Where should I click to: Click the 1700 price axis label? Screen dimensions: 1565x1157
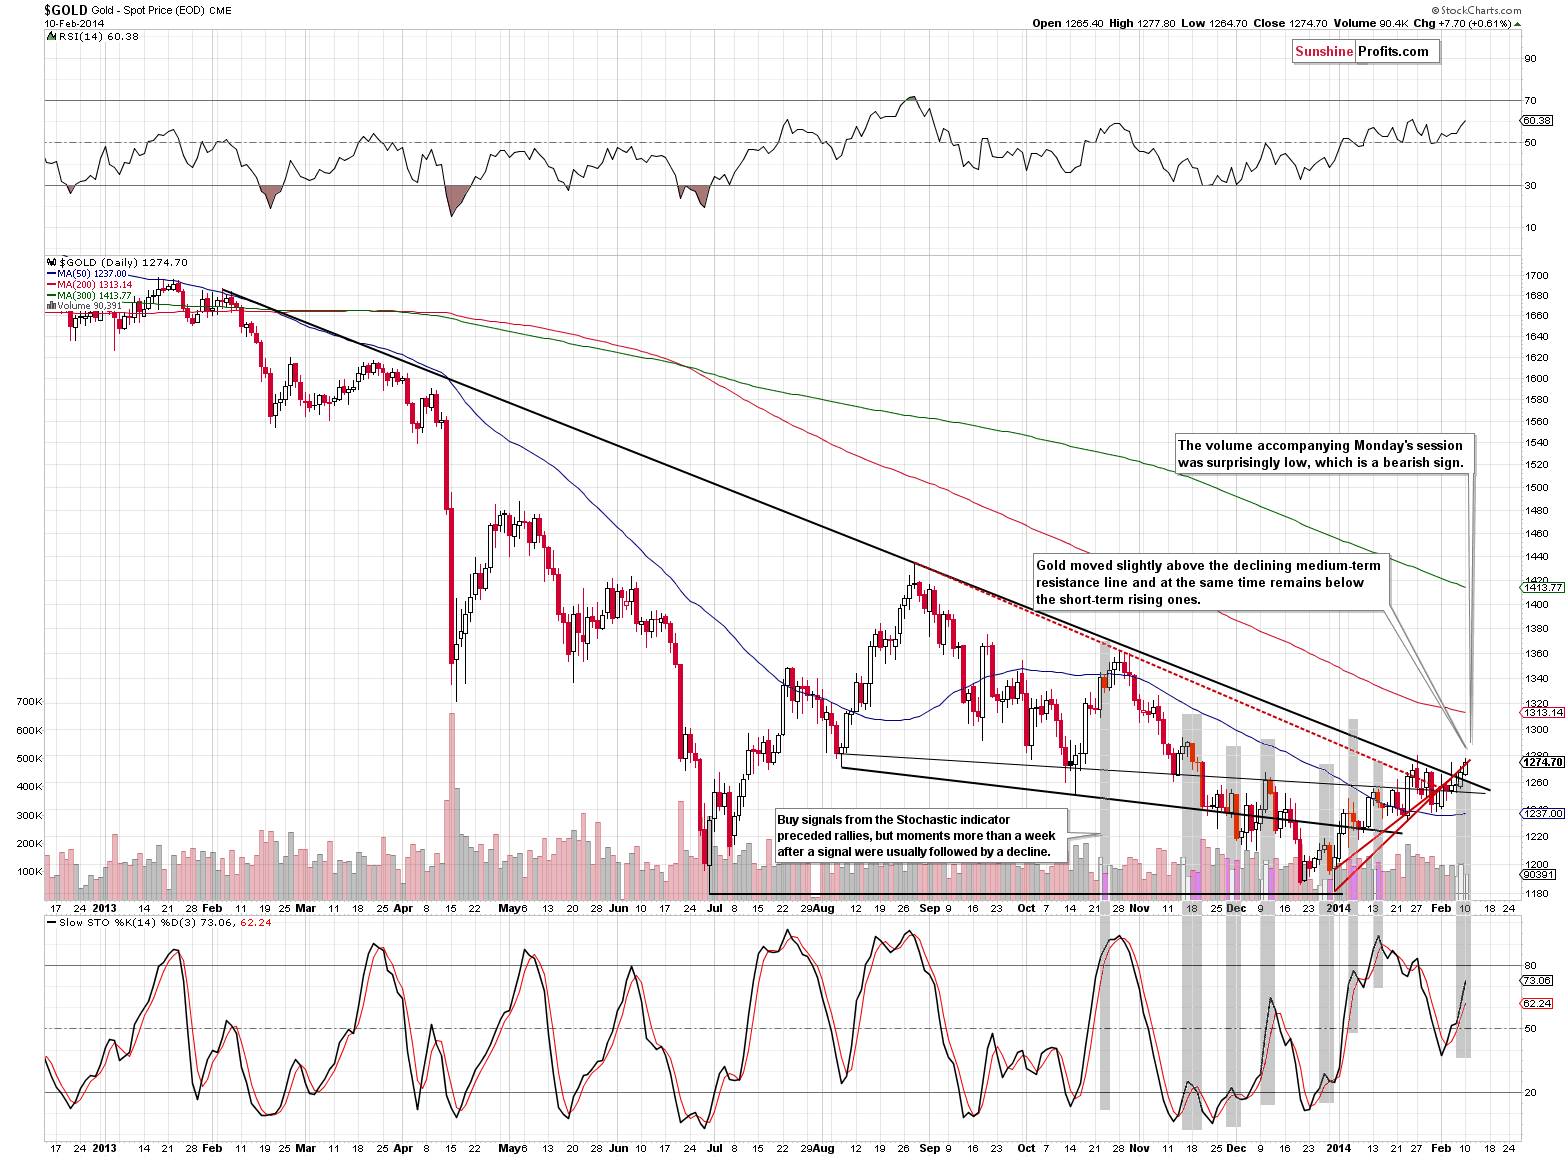tap(1536, 275)
